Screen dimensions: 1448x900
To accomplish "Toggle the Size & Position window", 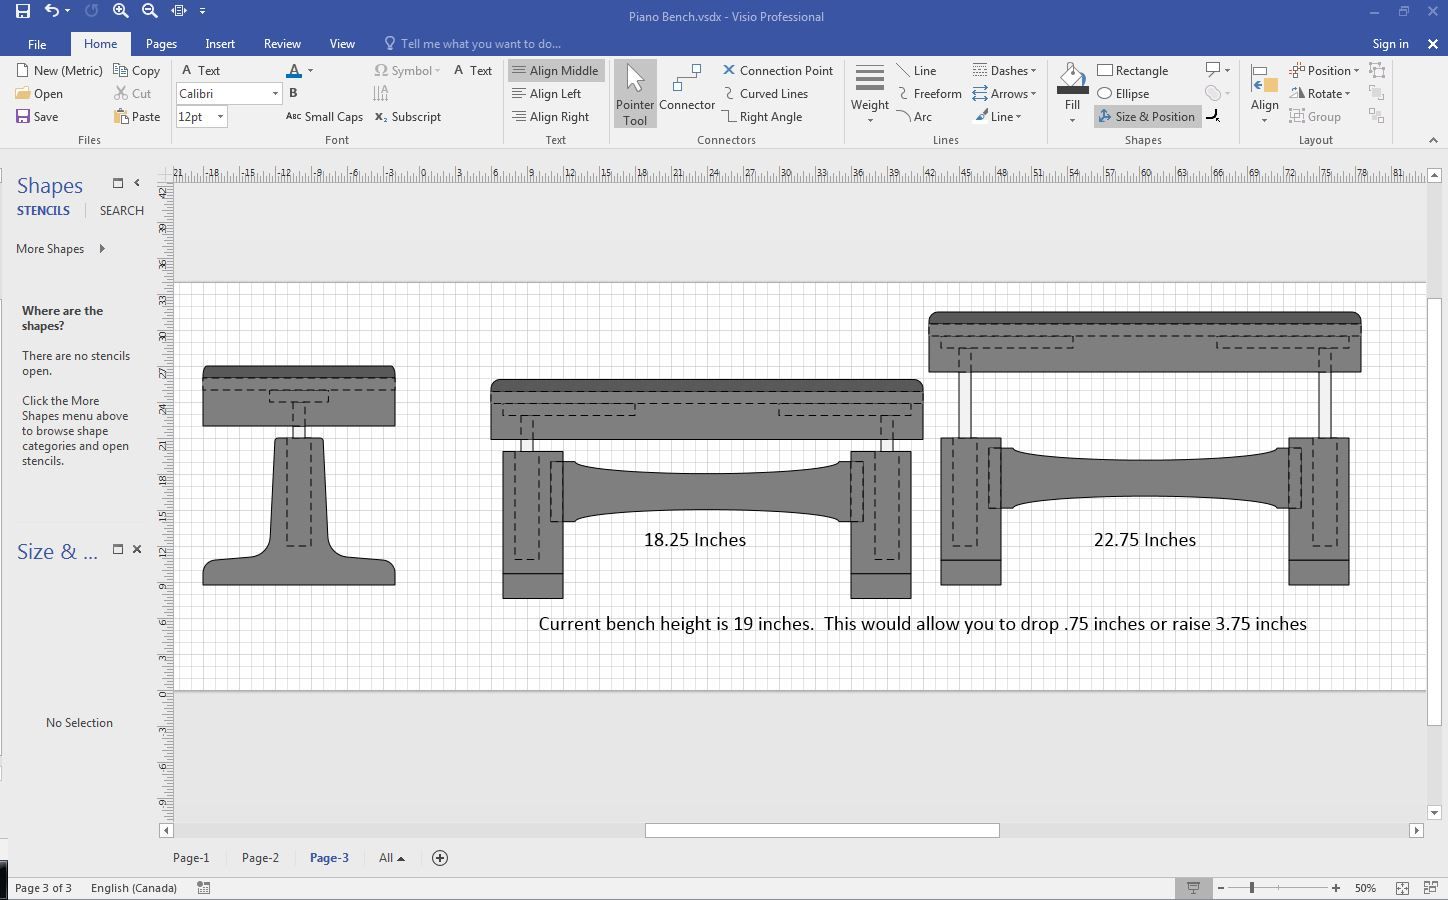I will (1147, 117).
